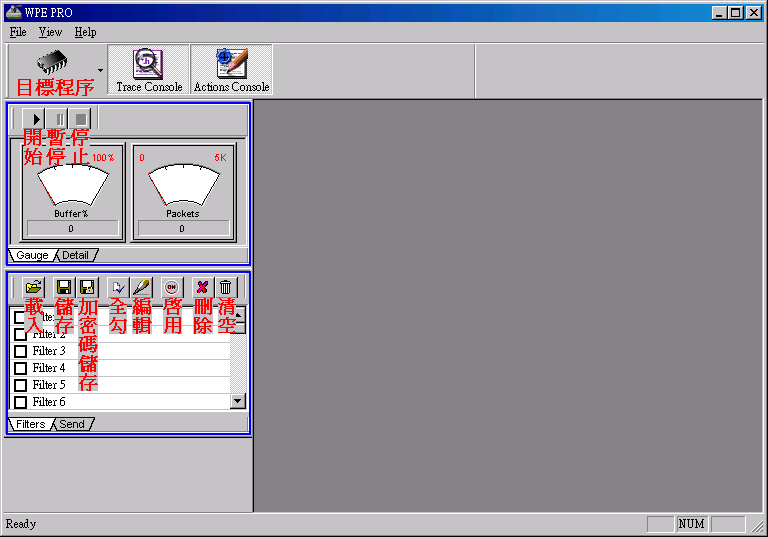Click the Ready status text
The height and width of the screenshot is (537, 768).
tap(21, 524)
